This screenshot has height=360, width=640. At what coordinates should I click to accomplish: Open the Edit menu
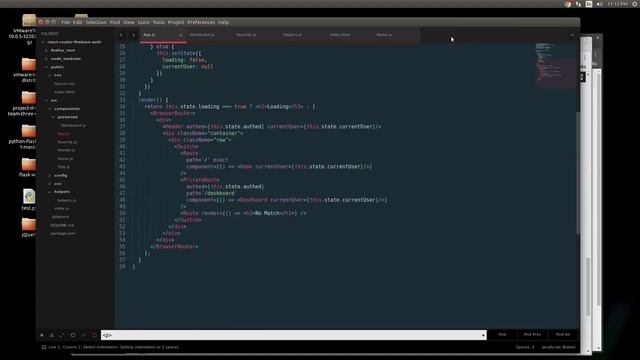point(78,22)
